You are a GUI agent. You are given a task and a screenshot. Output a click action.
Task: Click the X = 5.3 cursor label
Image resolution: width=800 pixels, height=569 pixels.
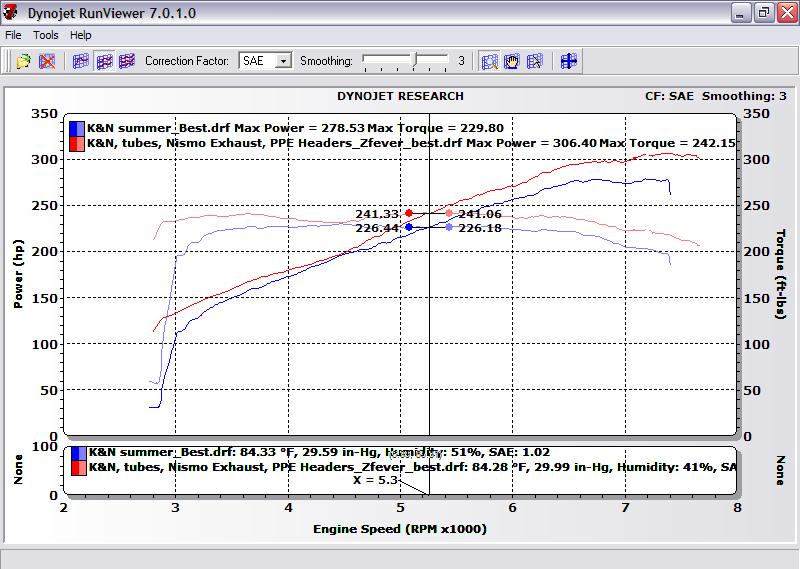click(374, 480)
